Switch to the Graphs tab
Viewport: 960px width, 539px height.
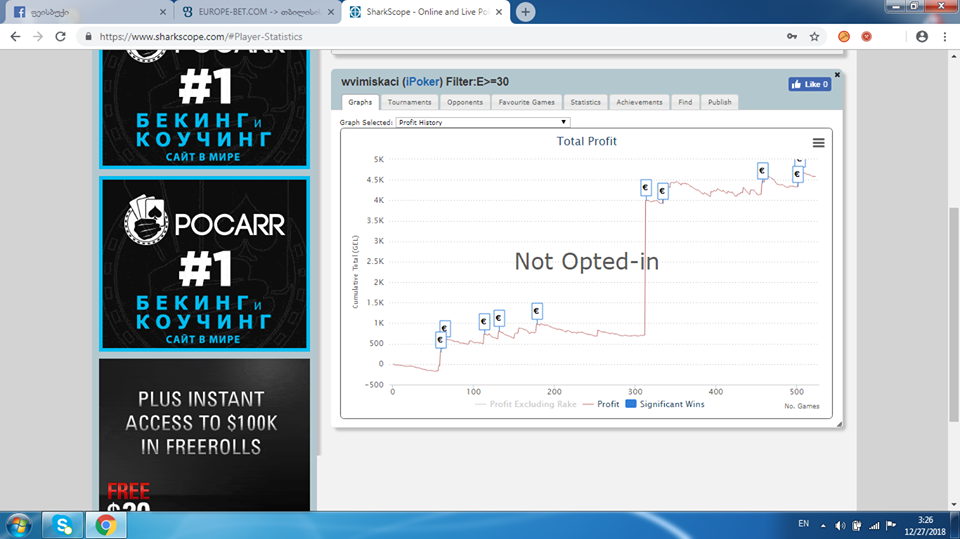tap(360, 102)
